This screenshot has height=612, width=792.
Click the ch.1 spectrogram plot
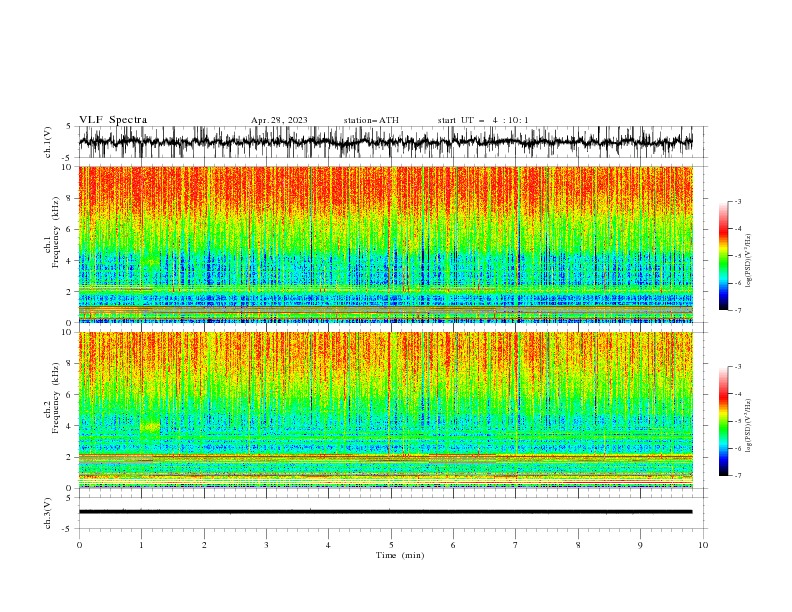click(386, 244)
